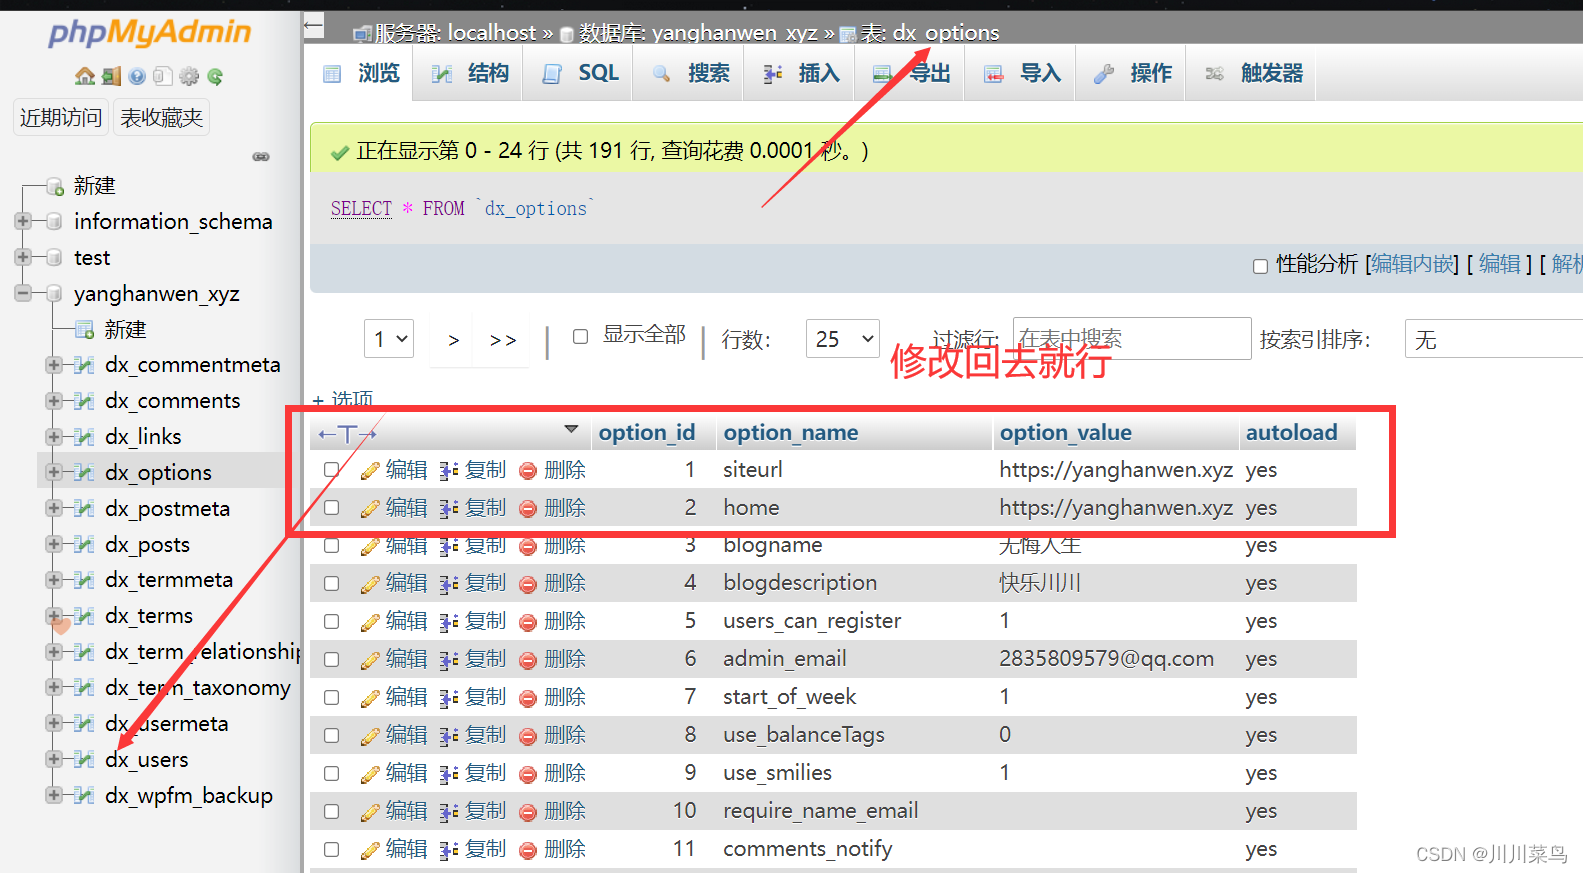Sort by the option_name column header
1583x873 pixels.
coord(791,433)
